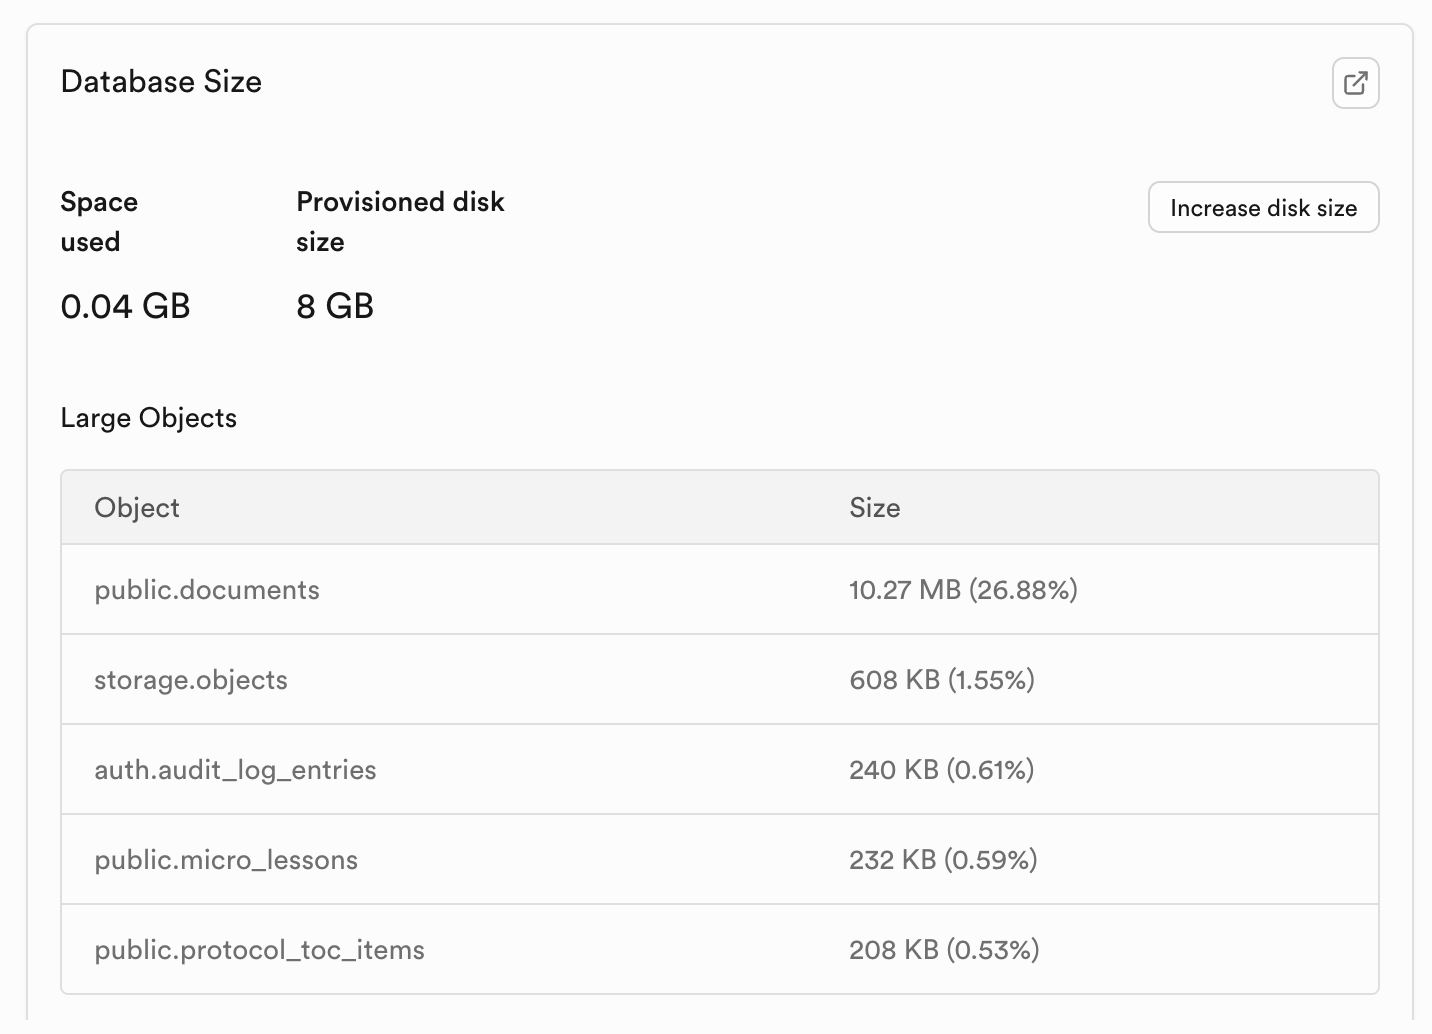Click the Provisioned disk size label

400,221
